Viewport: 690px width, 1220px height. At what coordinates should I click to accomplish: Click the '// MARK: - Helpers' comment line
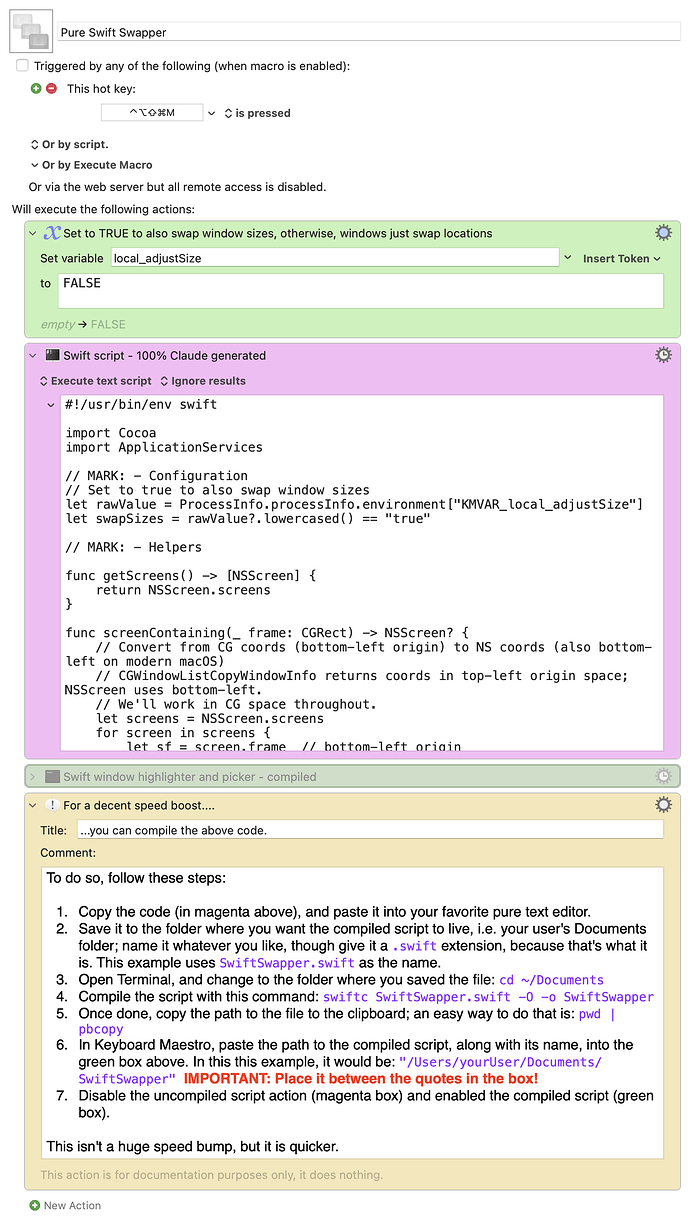(134, 547)
